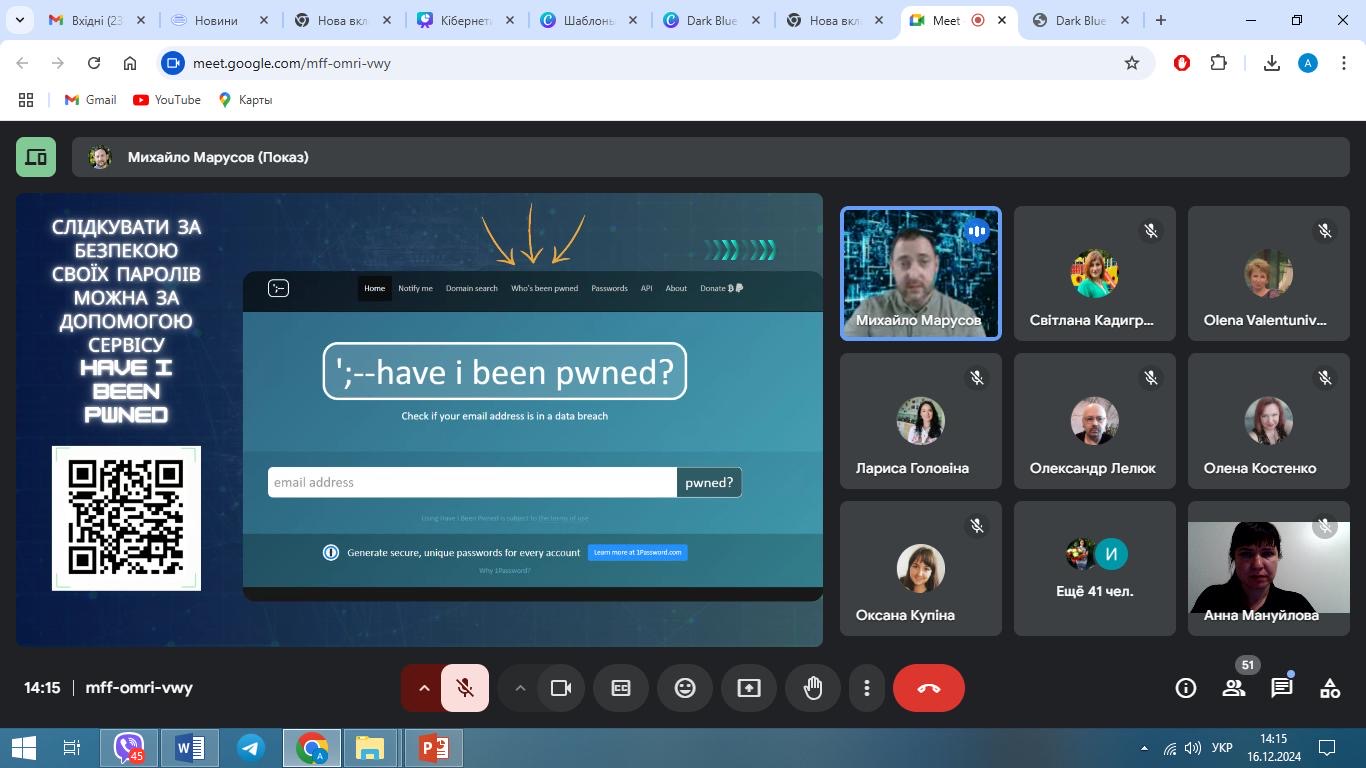1366x768 pixels.
Task: Show hidden tray icons arrow
Action: pos(1144,748)
